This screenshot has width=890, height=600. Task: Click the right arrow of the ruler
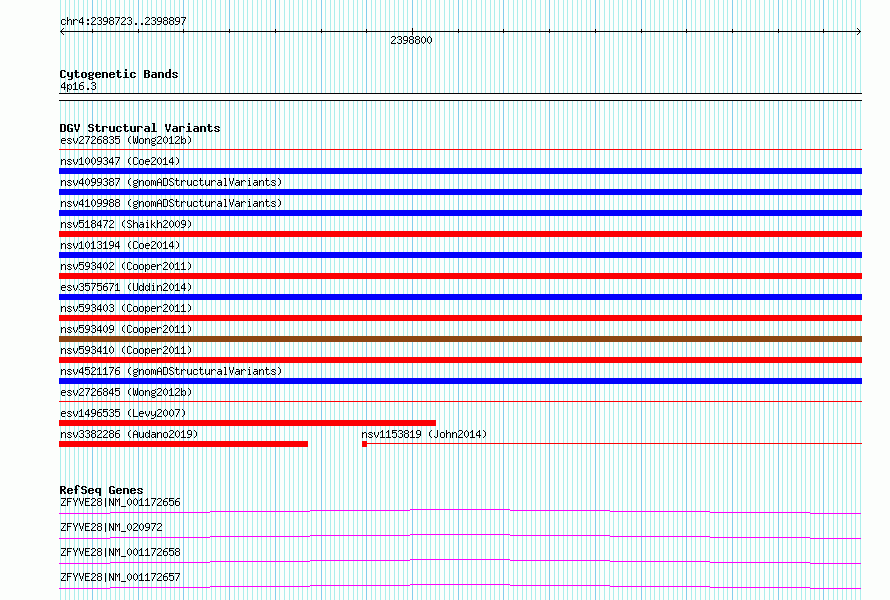pos(859,32)
